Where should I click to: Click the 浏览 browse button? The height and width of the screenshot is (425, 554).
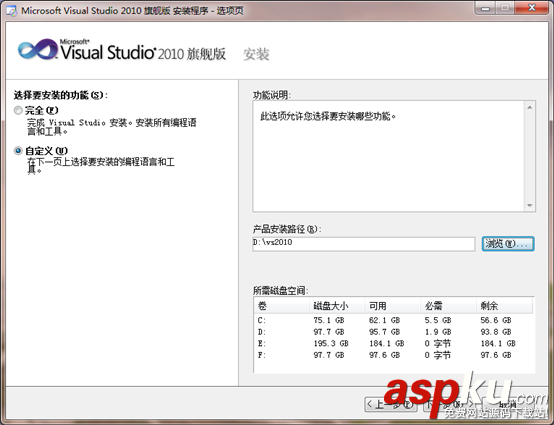tap(508, 244)
